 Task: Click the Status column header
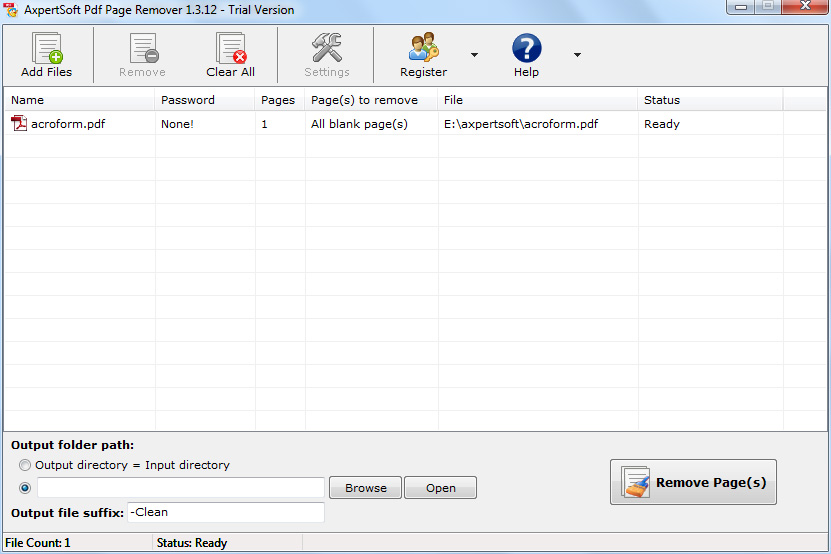click(x=710, y=100)
